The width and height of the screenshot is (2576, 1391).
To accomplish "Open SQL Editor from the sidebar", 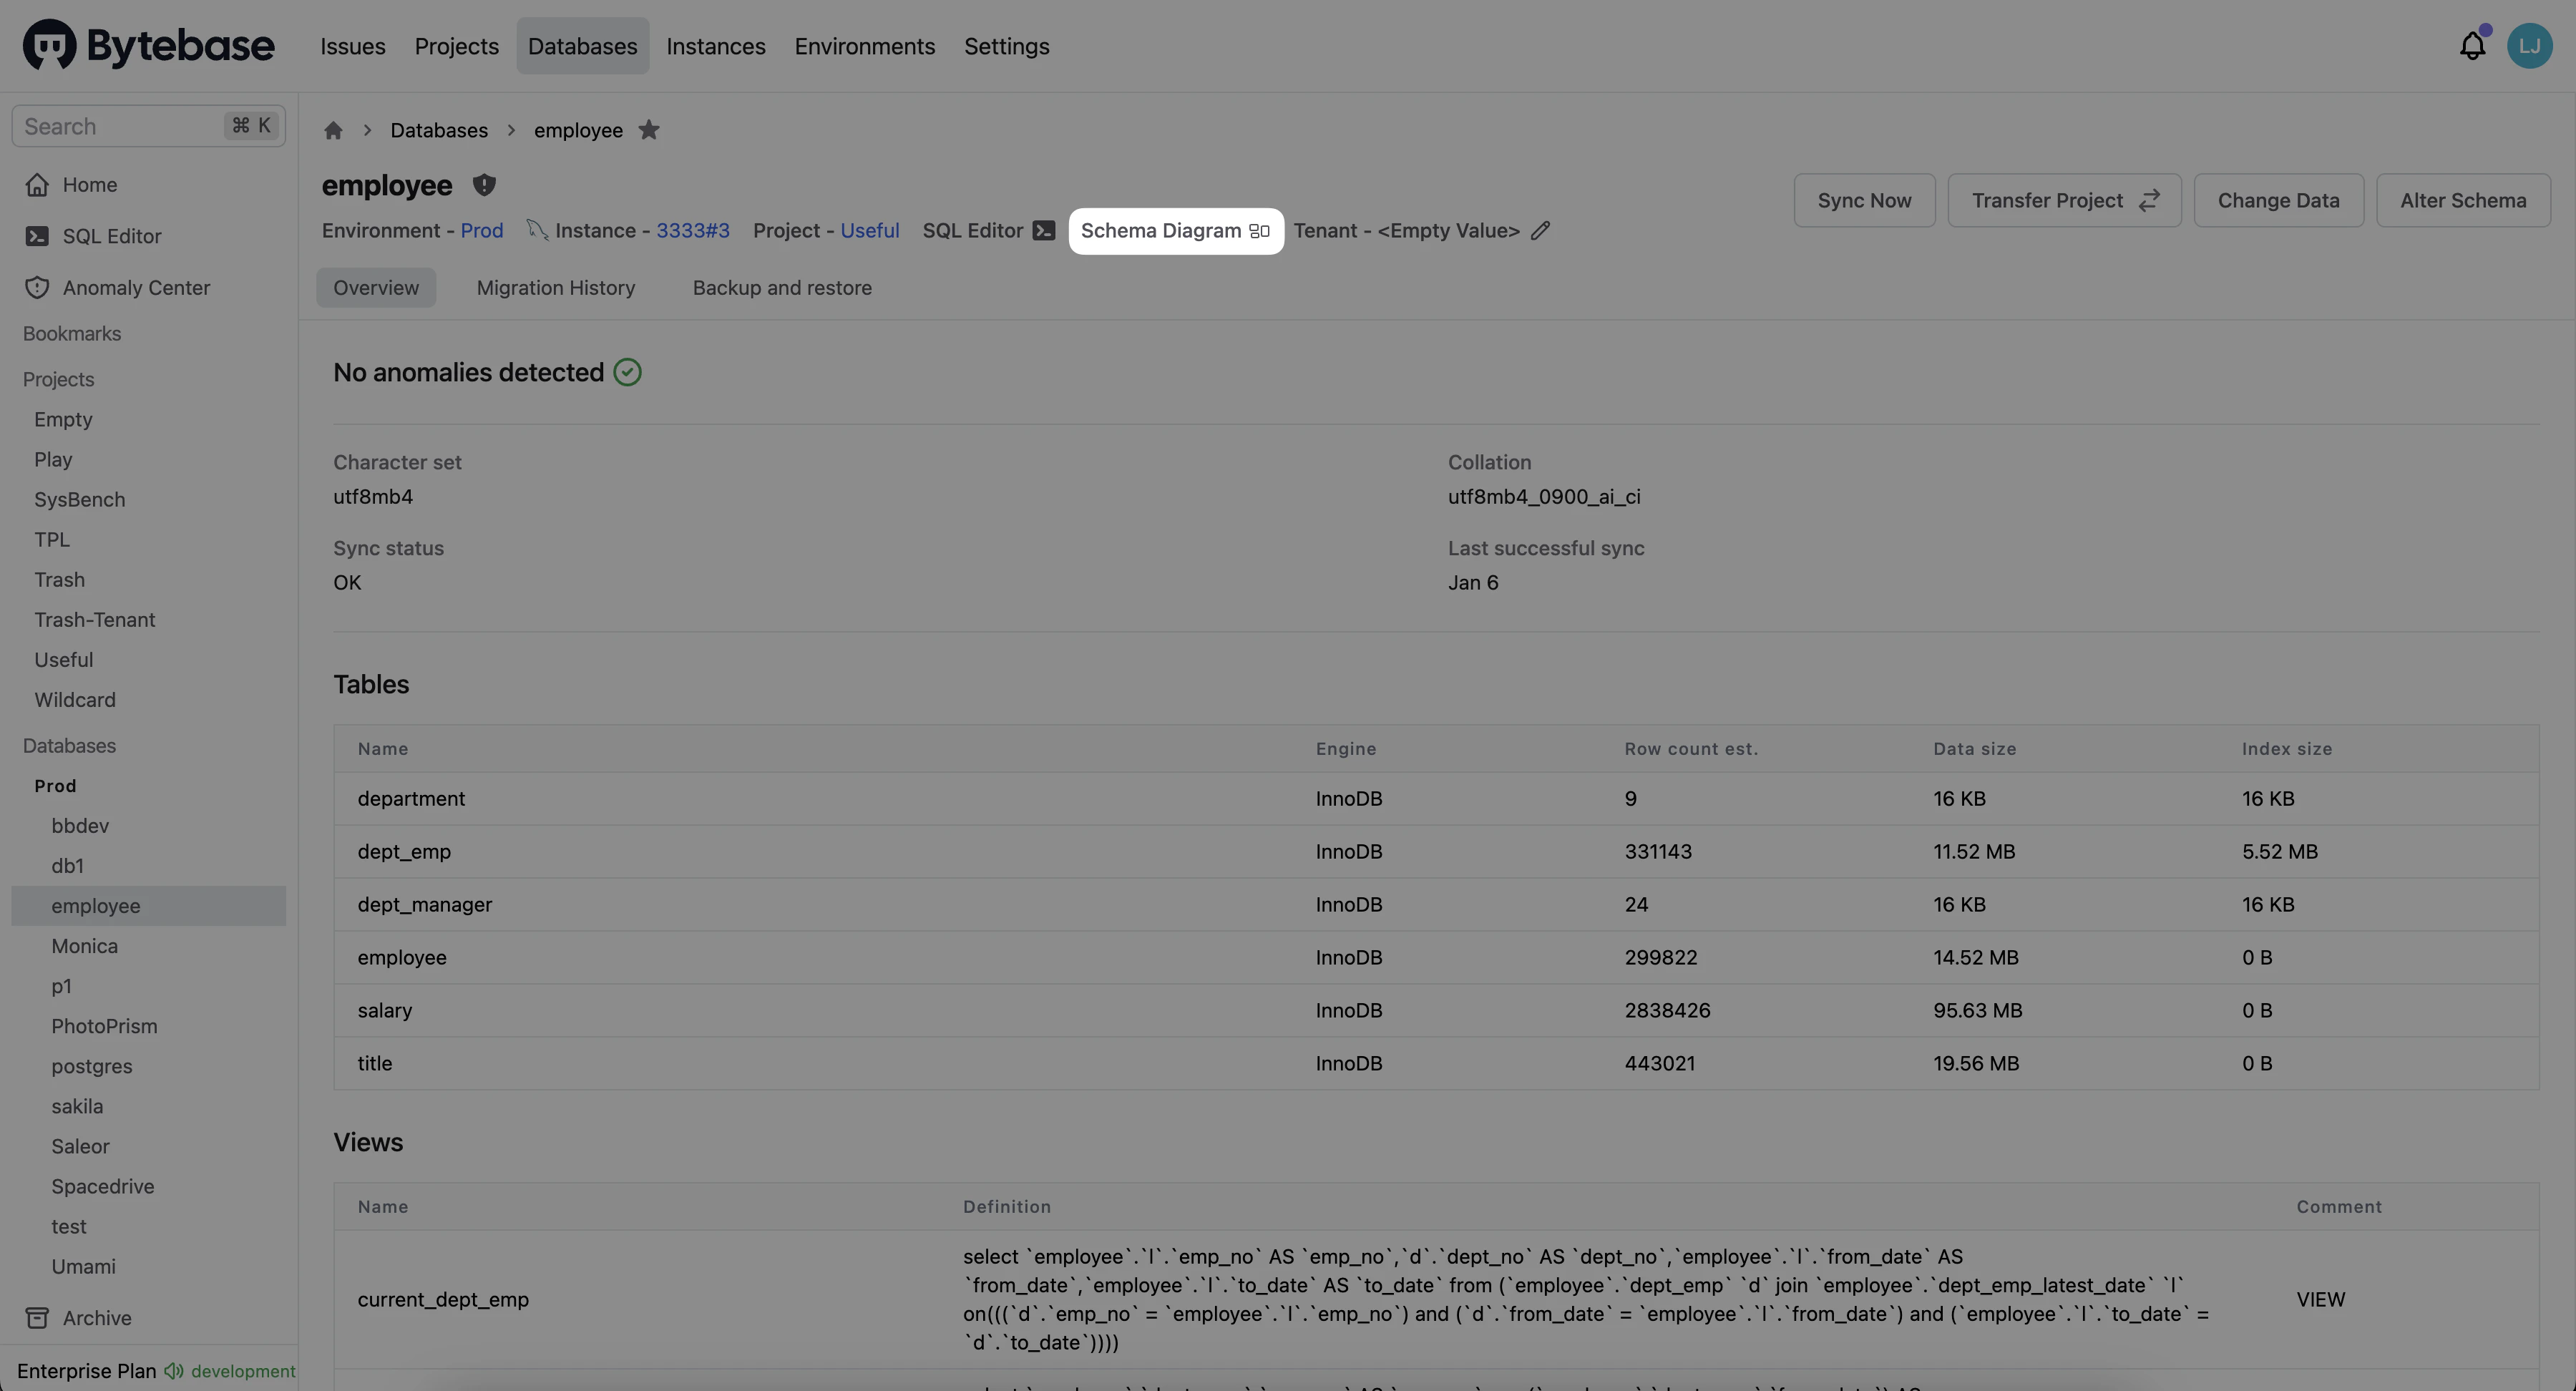I will point(110,235).
